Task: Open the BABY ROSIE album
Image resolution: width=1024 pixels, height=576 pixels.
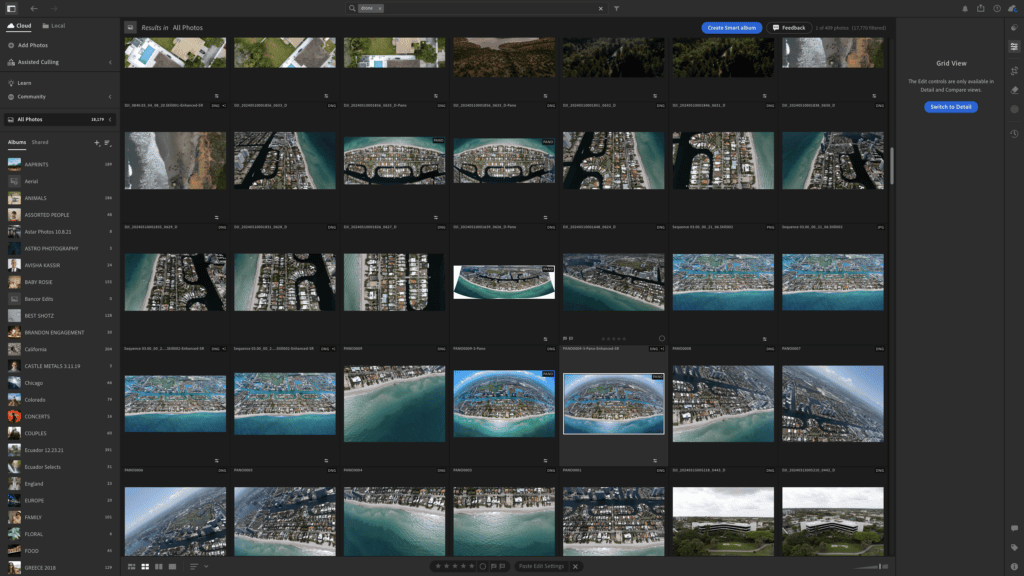Action: click(x=59, y=282)
